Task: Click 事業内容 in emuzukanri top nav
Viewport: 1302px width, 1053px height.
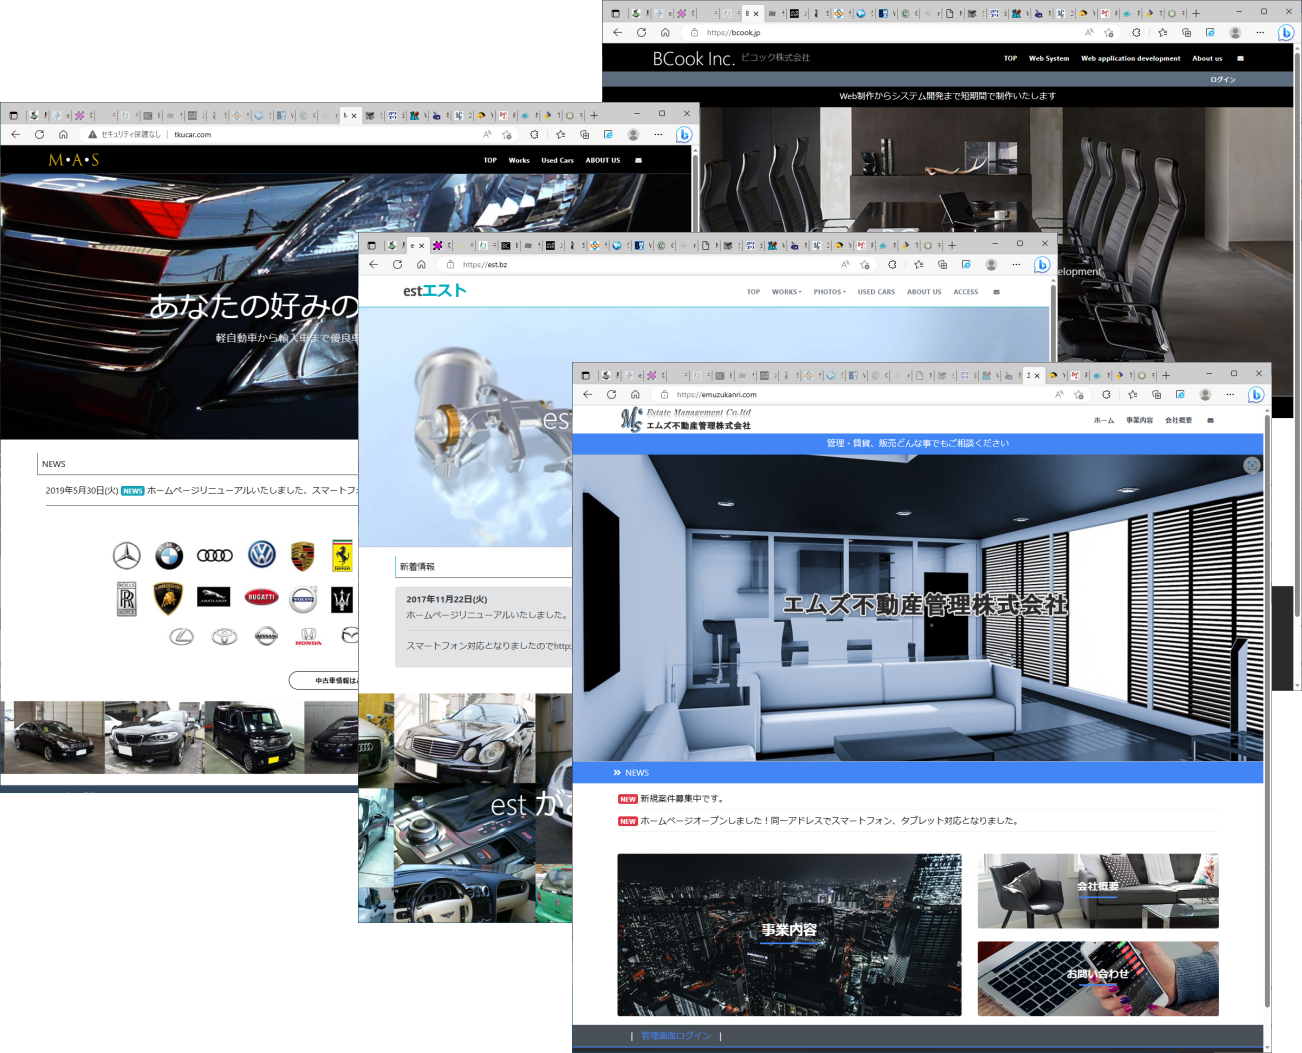Action: coord(1139,420)
